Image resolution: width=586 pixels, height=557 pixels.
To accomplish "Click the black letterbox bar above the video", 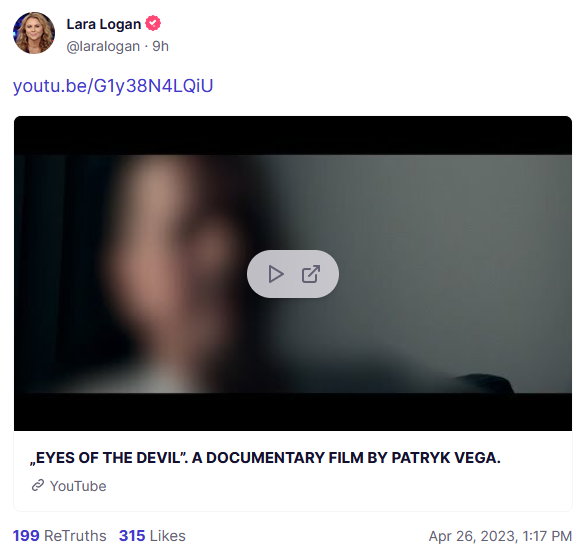I will click(x=293, y=135).
